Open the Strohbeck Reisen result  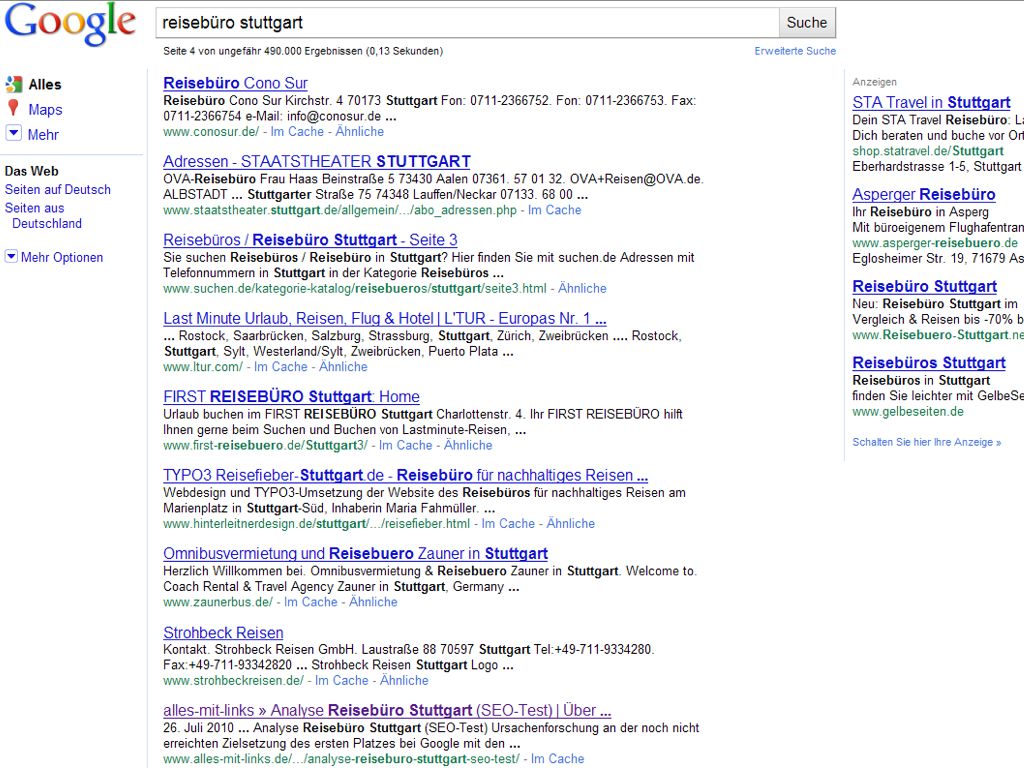click(223, 633)
